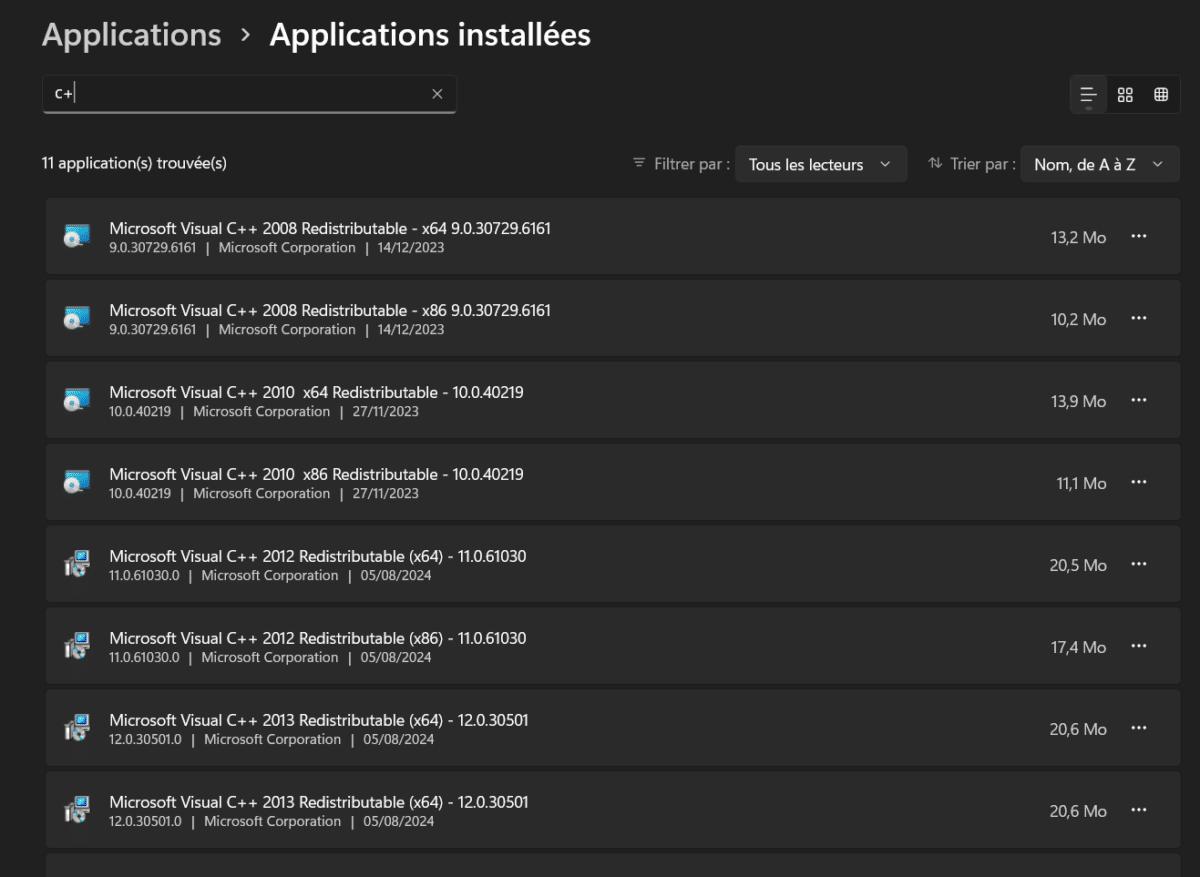Click the 11,1 Mo size value
Image resolution: width=1200 pixels, height=877 pixels.
pyautogui.click(x=1081, y=483)
